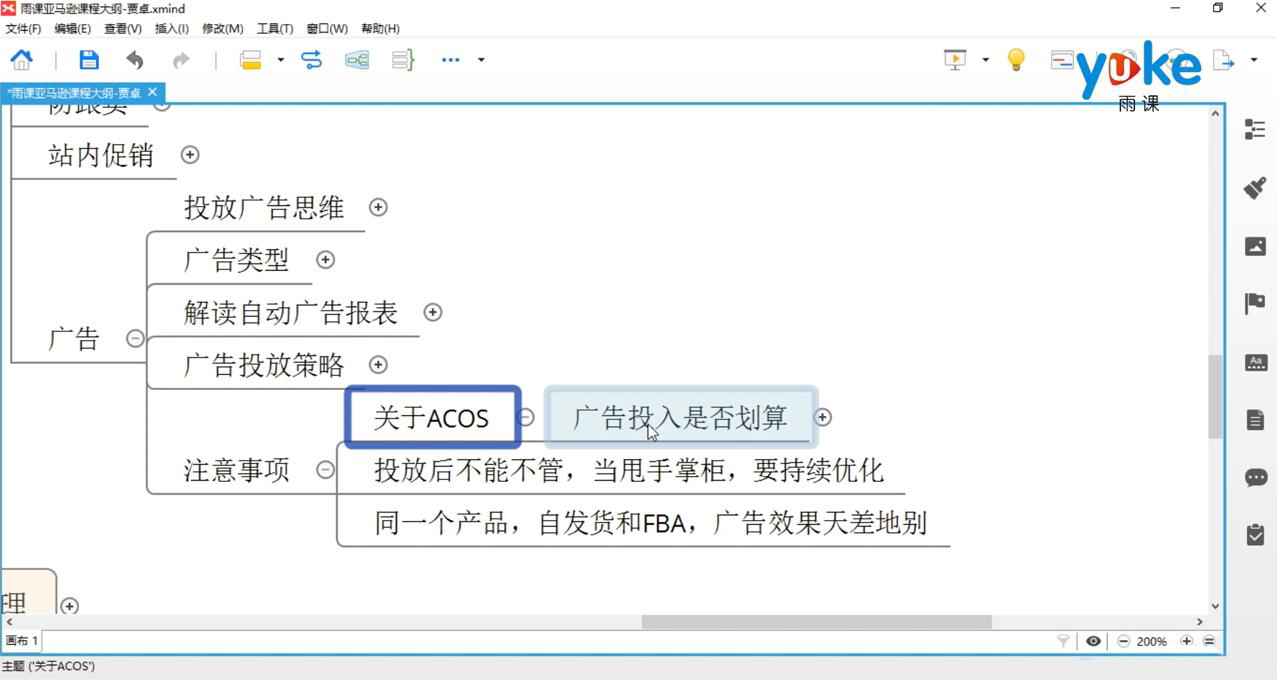Reset zoom to actual size button

(1209, 641)
